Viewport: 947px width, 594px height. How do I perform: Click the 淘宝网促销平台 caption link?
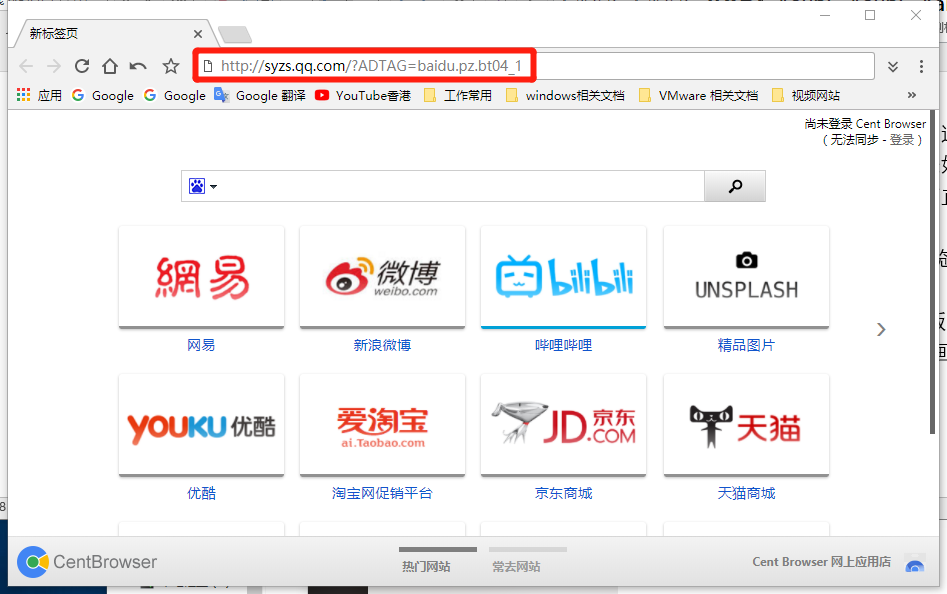click(x=382, y=493)
